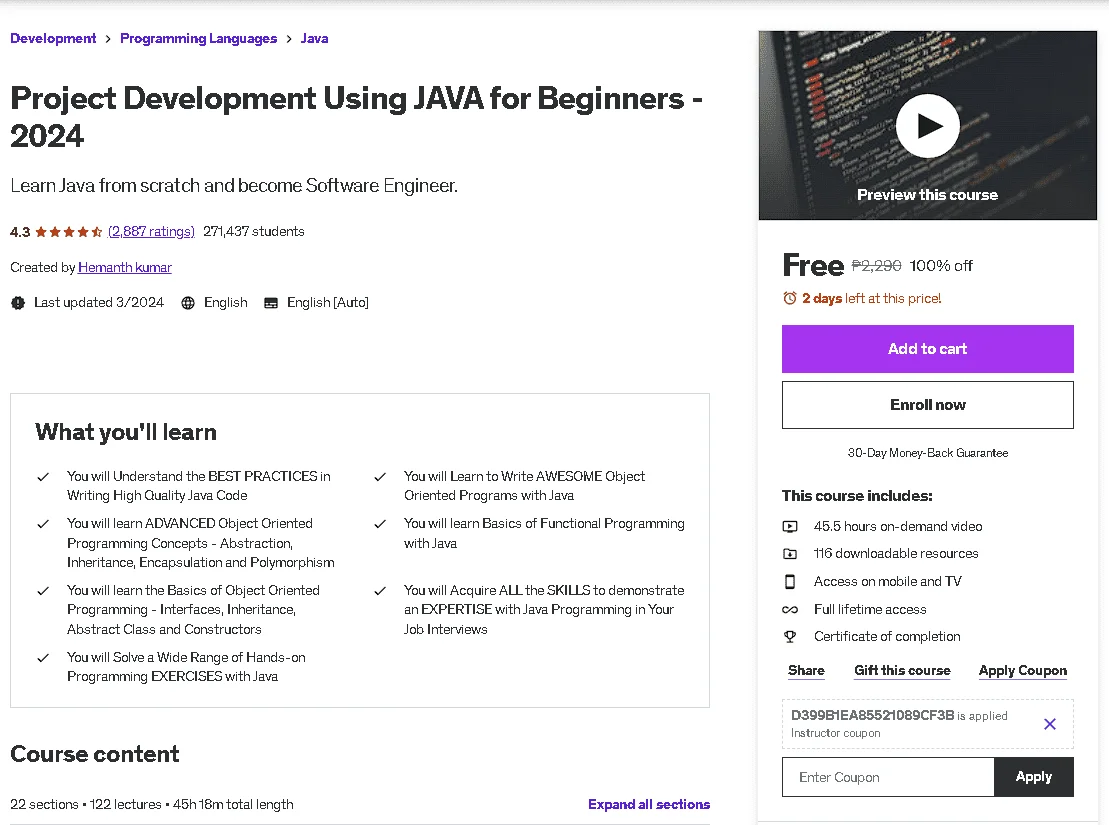
Task: Click checkmark beside ADVANCED Object Oriented item
Action: [x=43, y=524]
